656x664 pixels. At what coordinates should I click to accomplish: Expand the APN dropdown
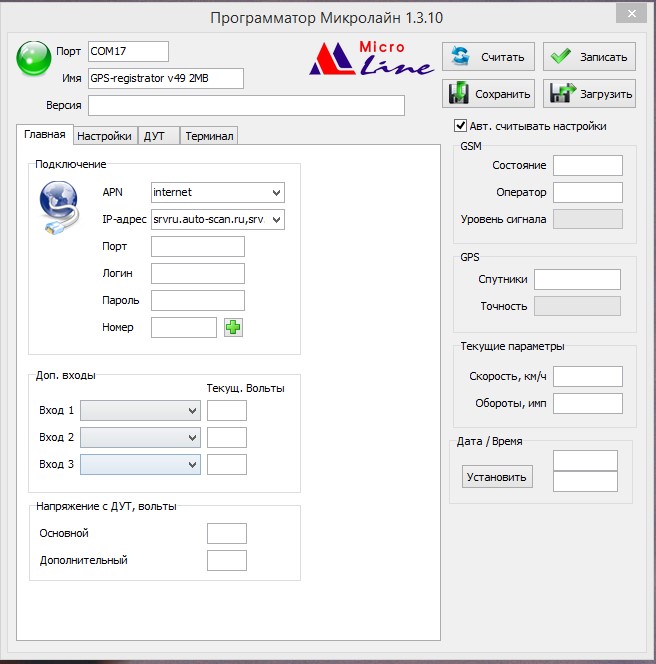276,192
